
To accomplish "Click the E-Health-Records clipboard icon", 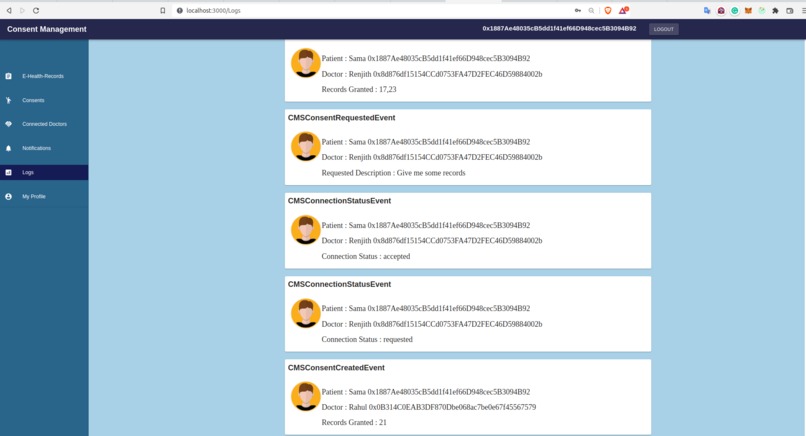I will (x=8, y=76).
